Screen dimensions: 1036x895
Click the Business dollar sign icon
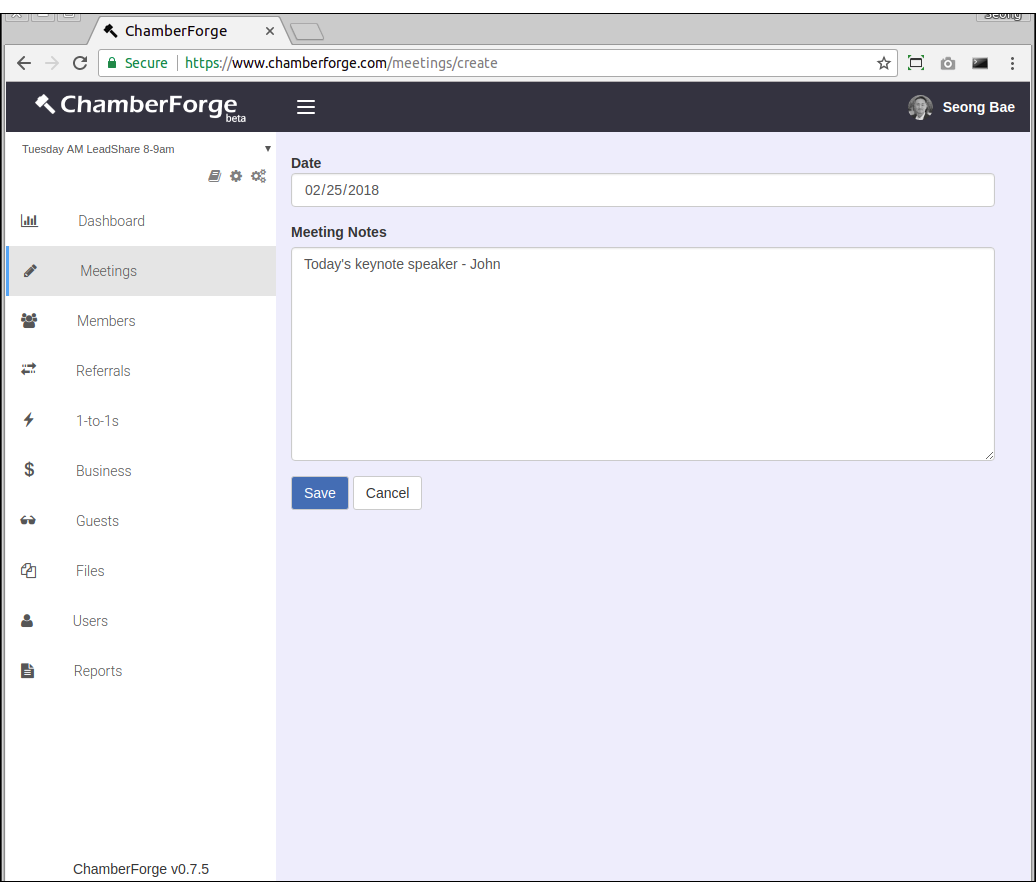29,470
